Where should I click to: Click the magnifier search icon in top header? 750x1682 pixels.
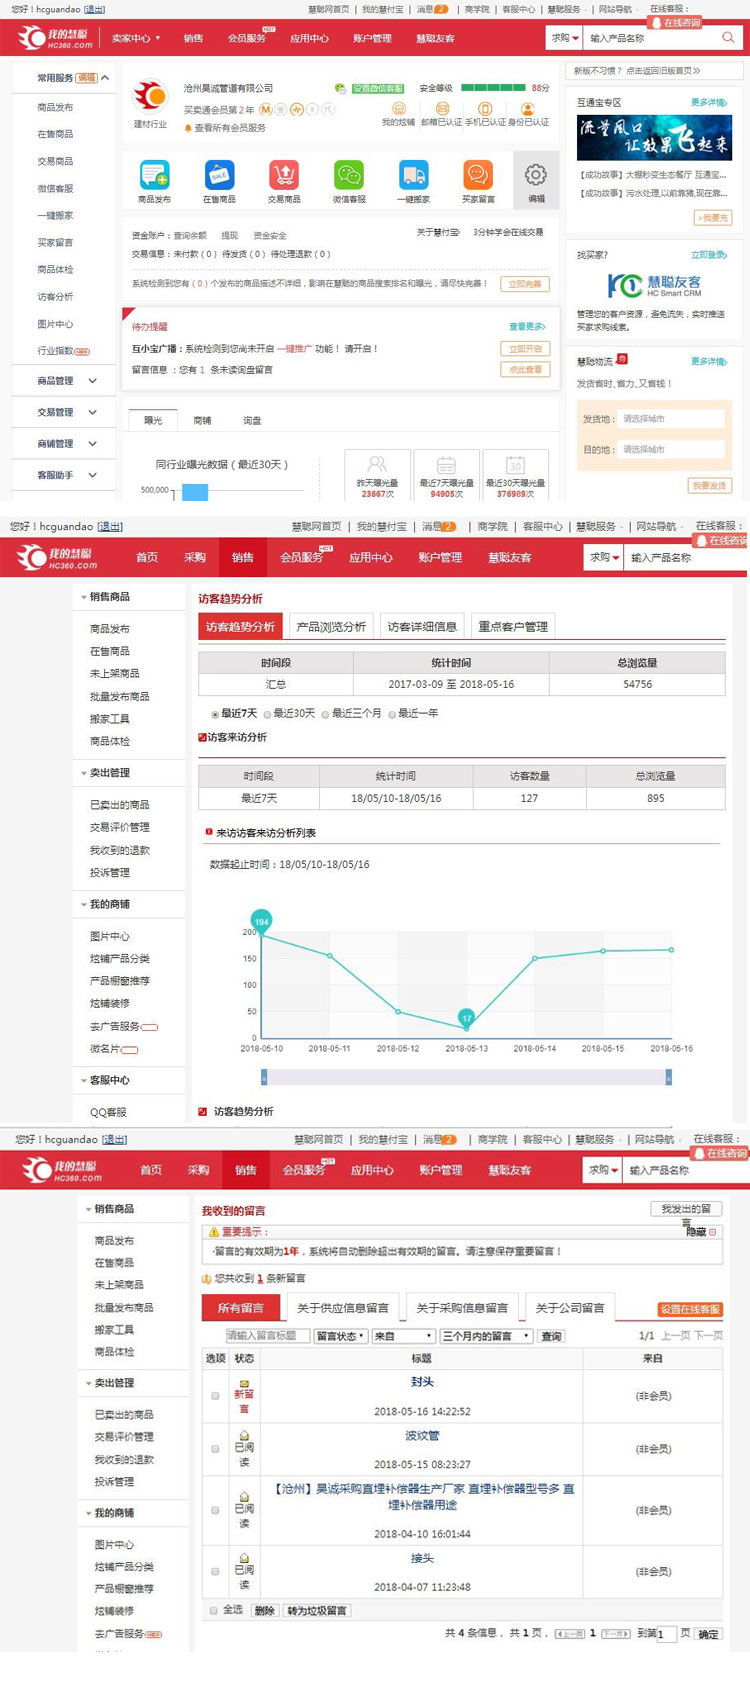pos(728,38)
